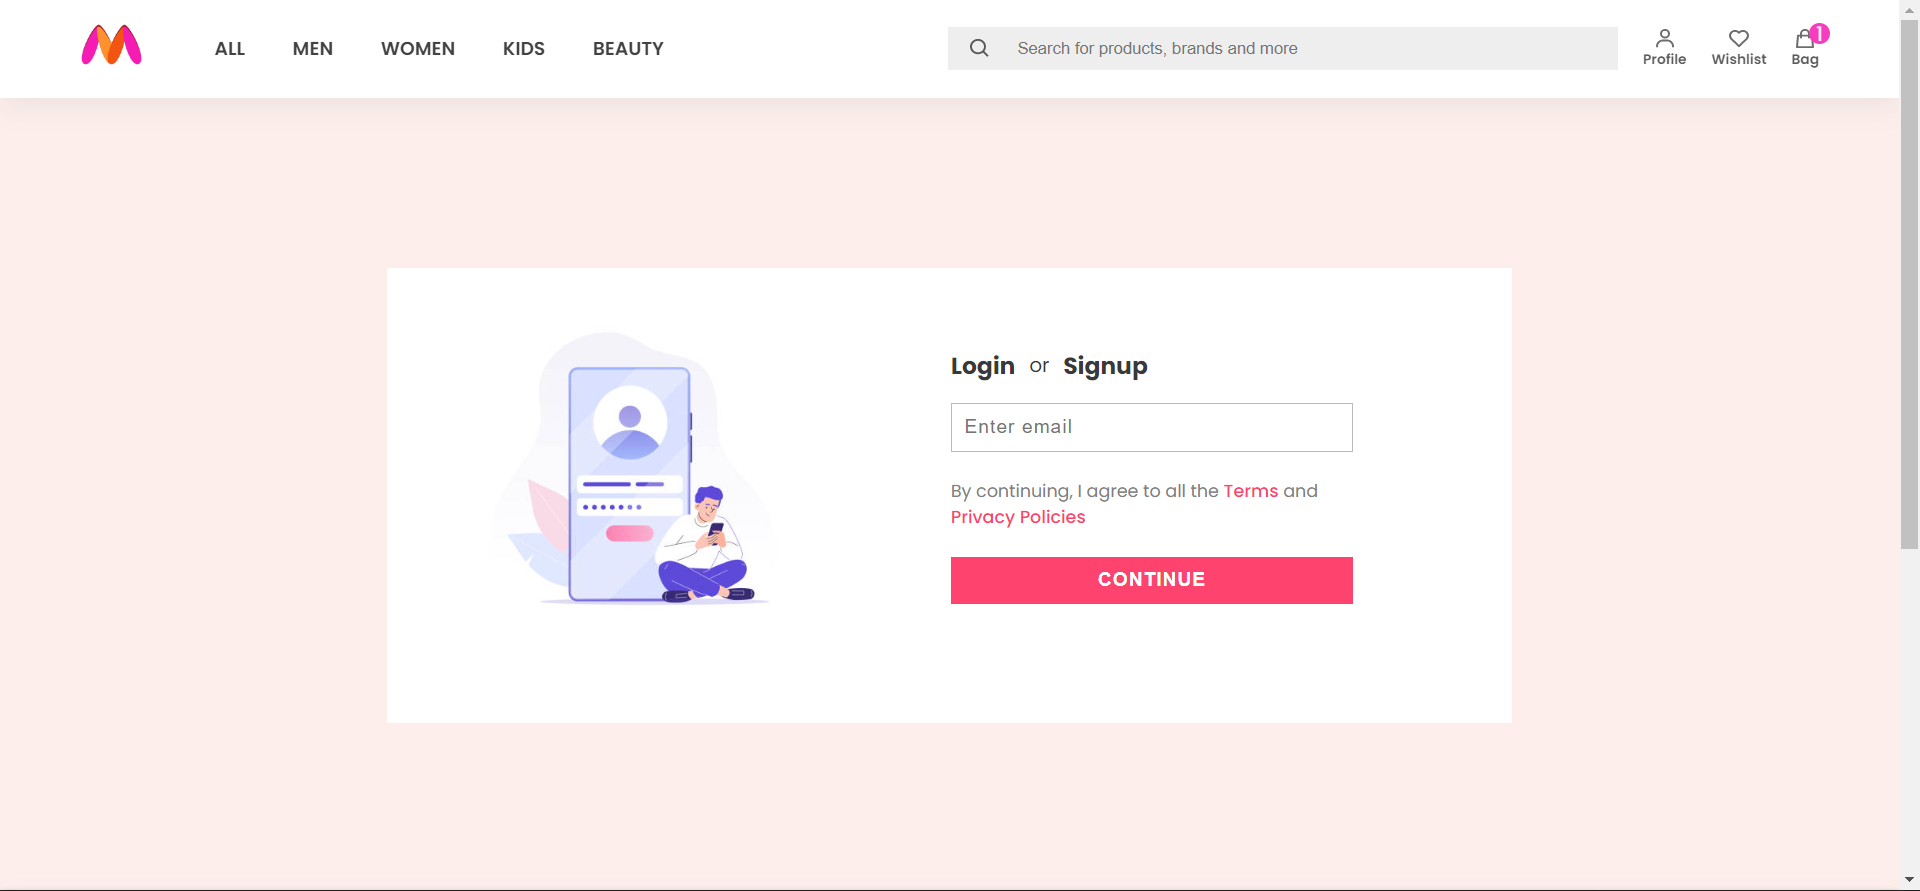This screenshot has height=891, width=1920.
Task: Open the Privacy Policies link
Action: click(1018, 517)
